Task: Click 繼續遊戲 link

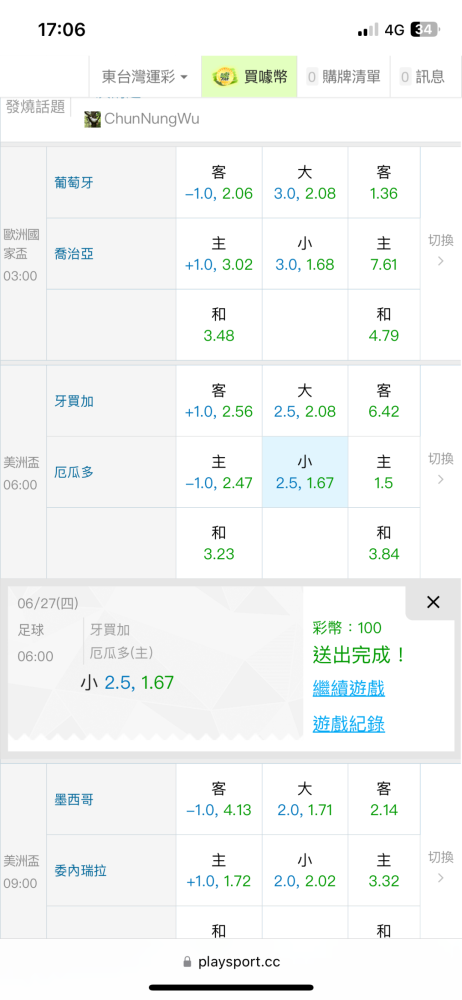Action: [x=348, y=689]
